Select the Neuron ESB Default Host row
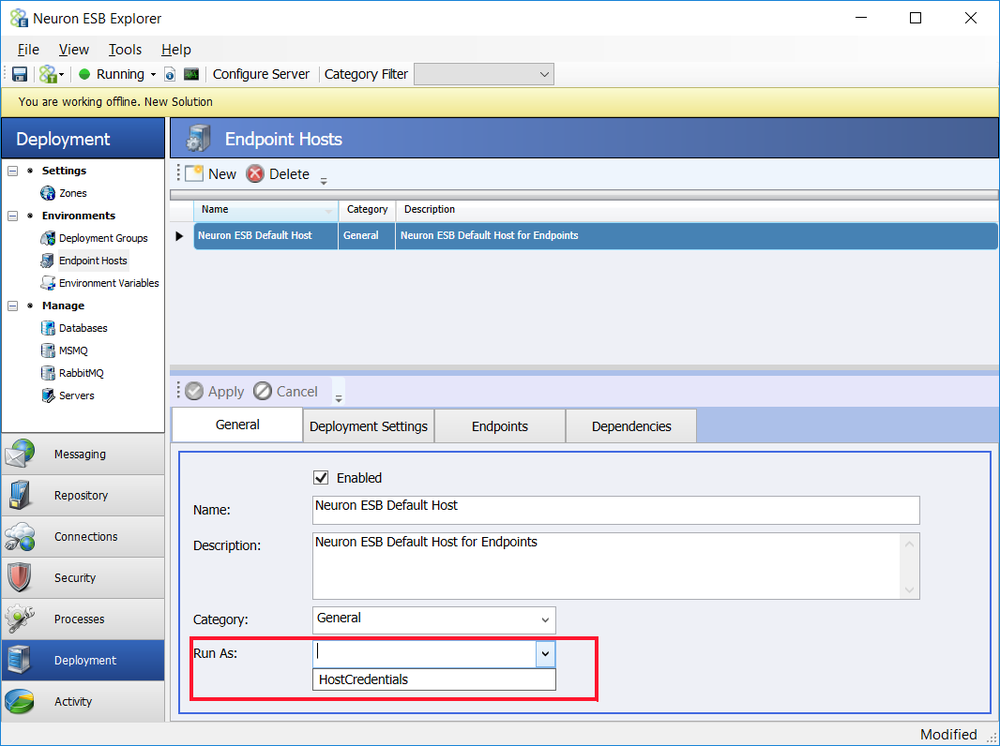1000x746 pixels. [596, 235]
